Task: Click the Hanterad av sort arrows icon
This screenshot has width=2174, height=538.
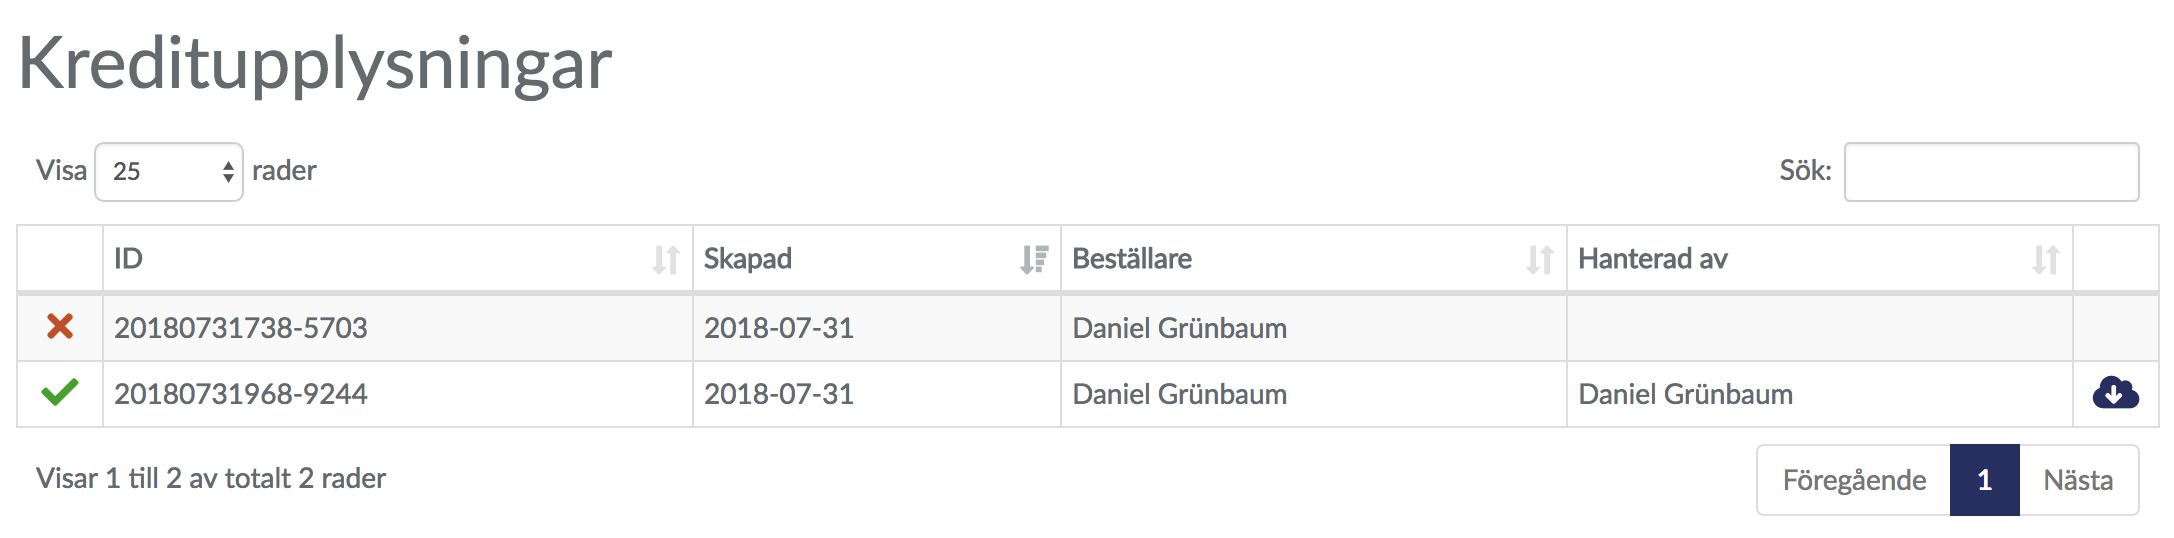Action: click(2046, 260)
